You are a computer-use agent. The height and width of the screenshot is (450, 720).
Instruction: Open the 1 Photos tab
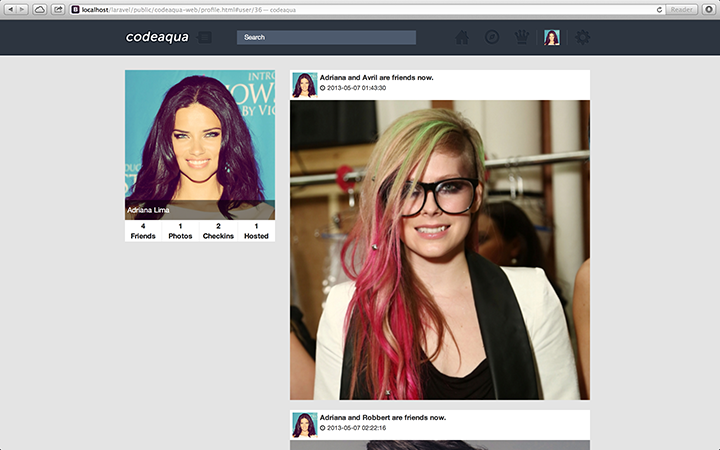coord(180,231)
